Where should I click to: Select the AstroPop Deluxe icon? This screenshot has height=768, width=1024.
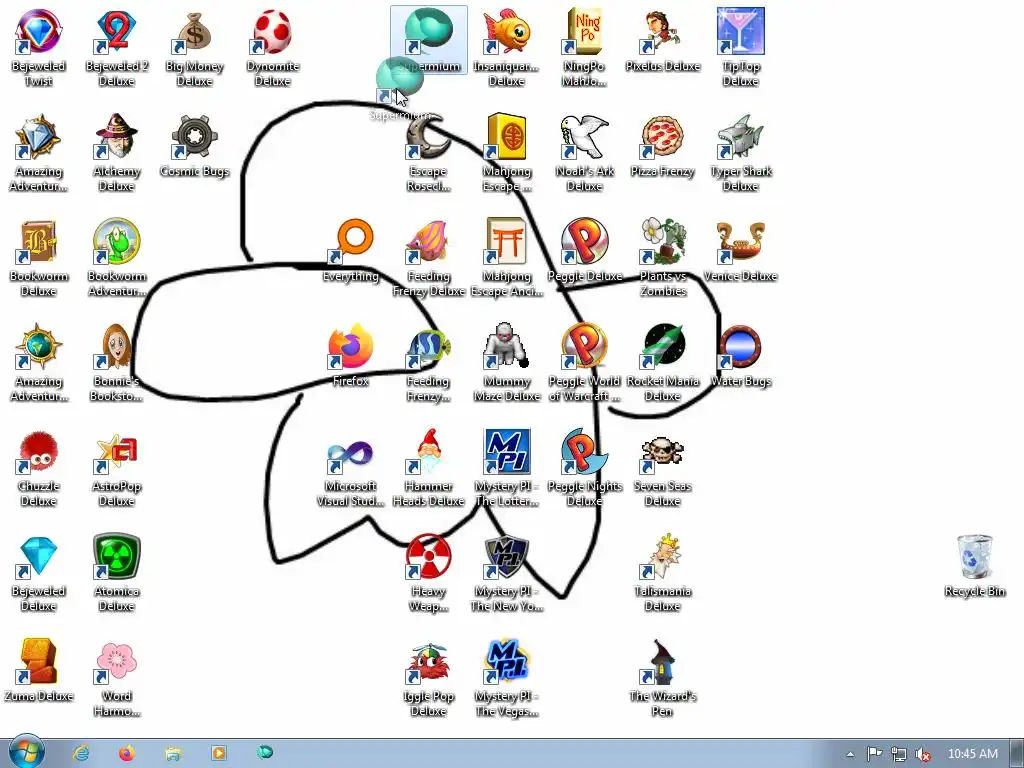(x=117, y=468)
